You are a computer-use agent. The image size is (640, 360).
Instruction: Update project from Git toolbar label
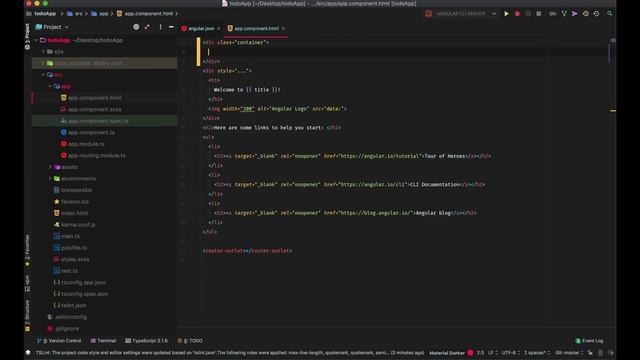pos(553,13)
